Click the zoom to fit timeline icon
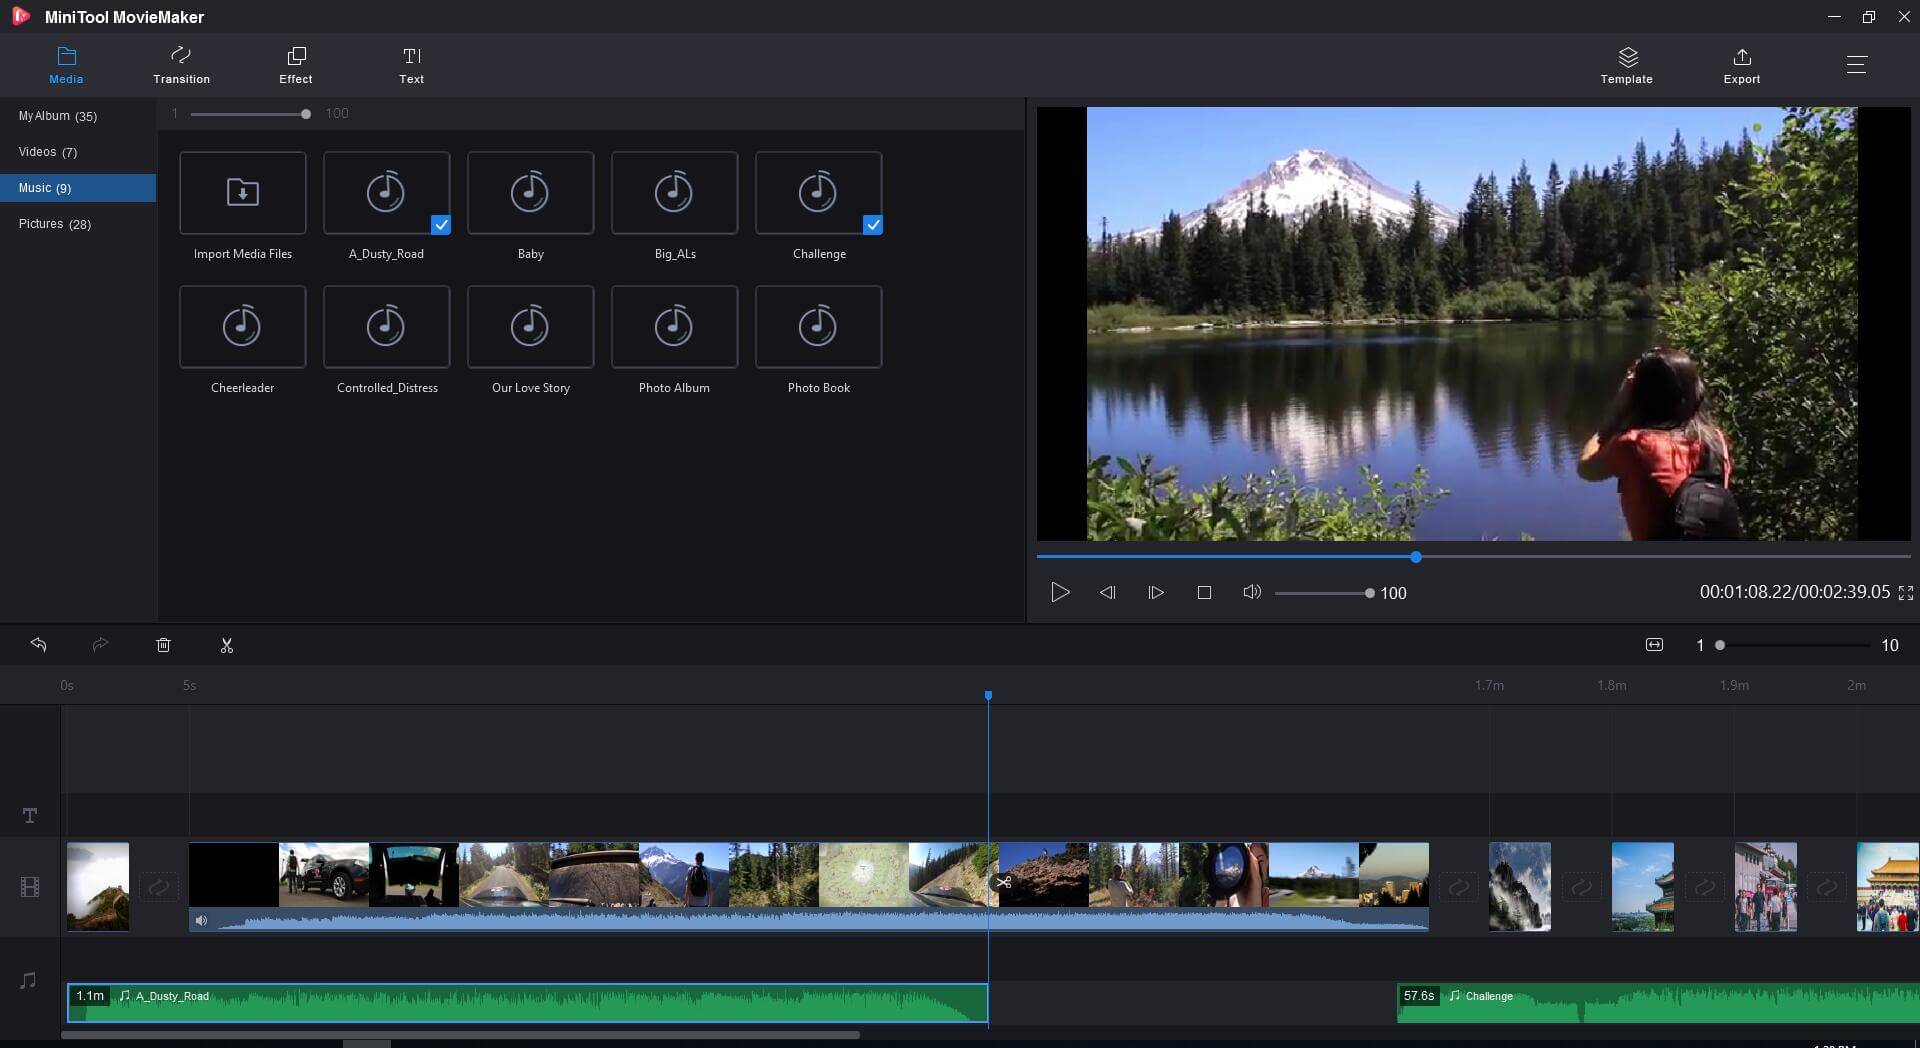1920x1048 pixels. tap(1654, 645)
